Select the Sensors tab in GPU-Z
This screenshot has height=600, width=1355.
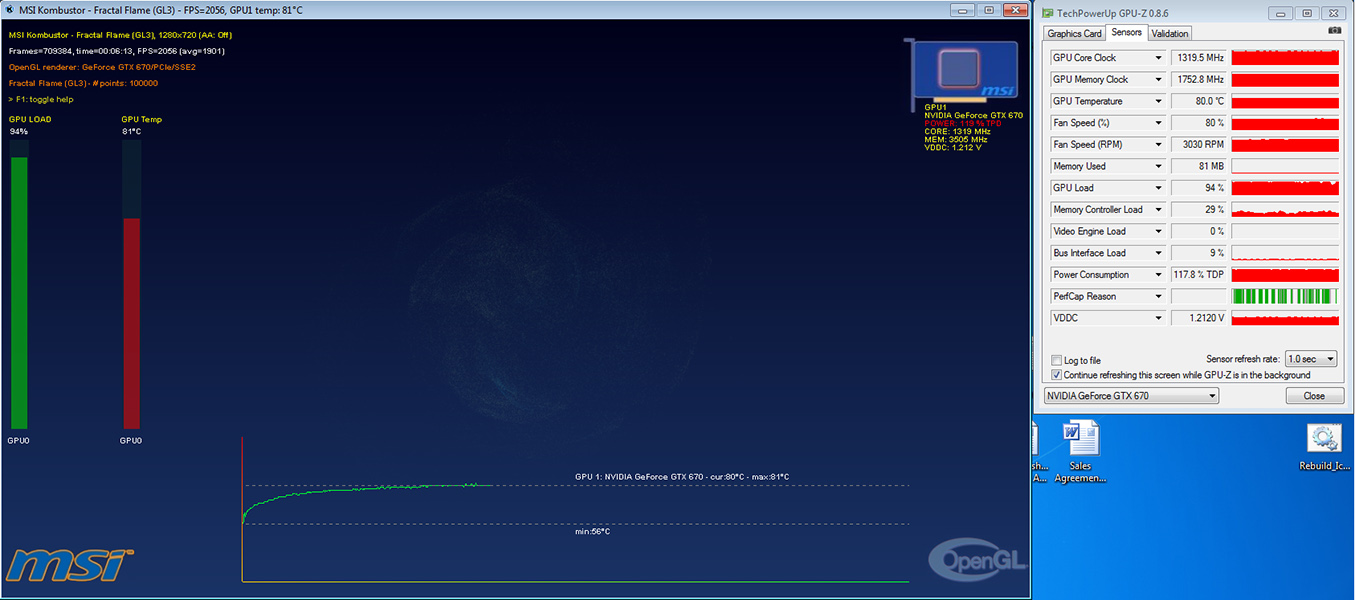pyautogui.click(x=1126, y=33)
